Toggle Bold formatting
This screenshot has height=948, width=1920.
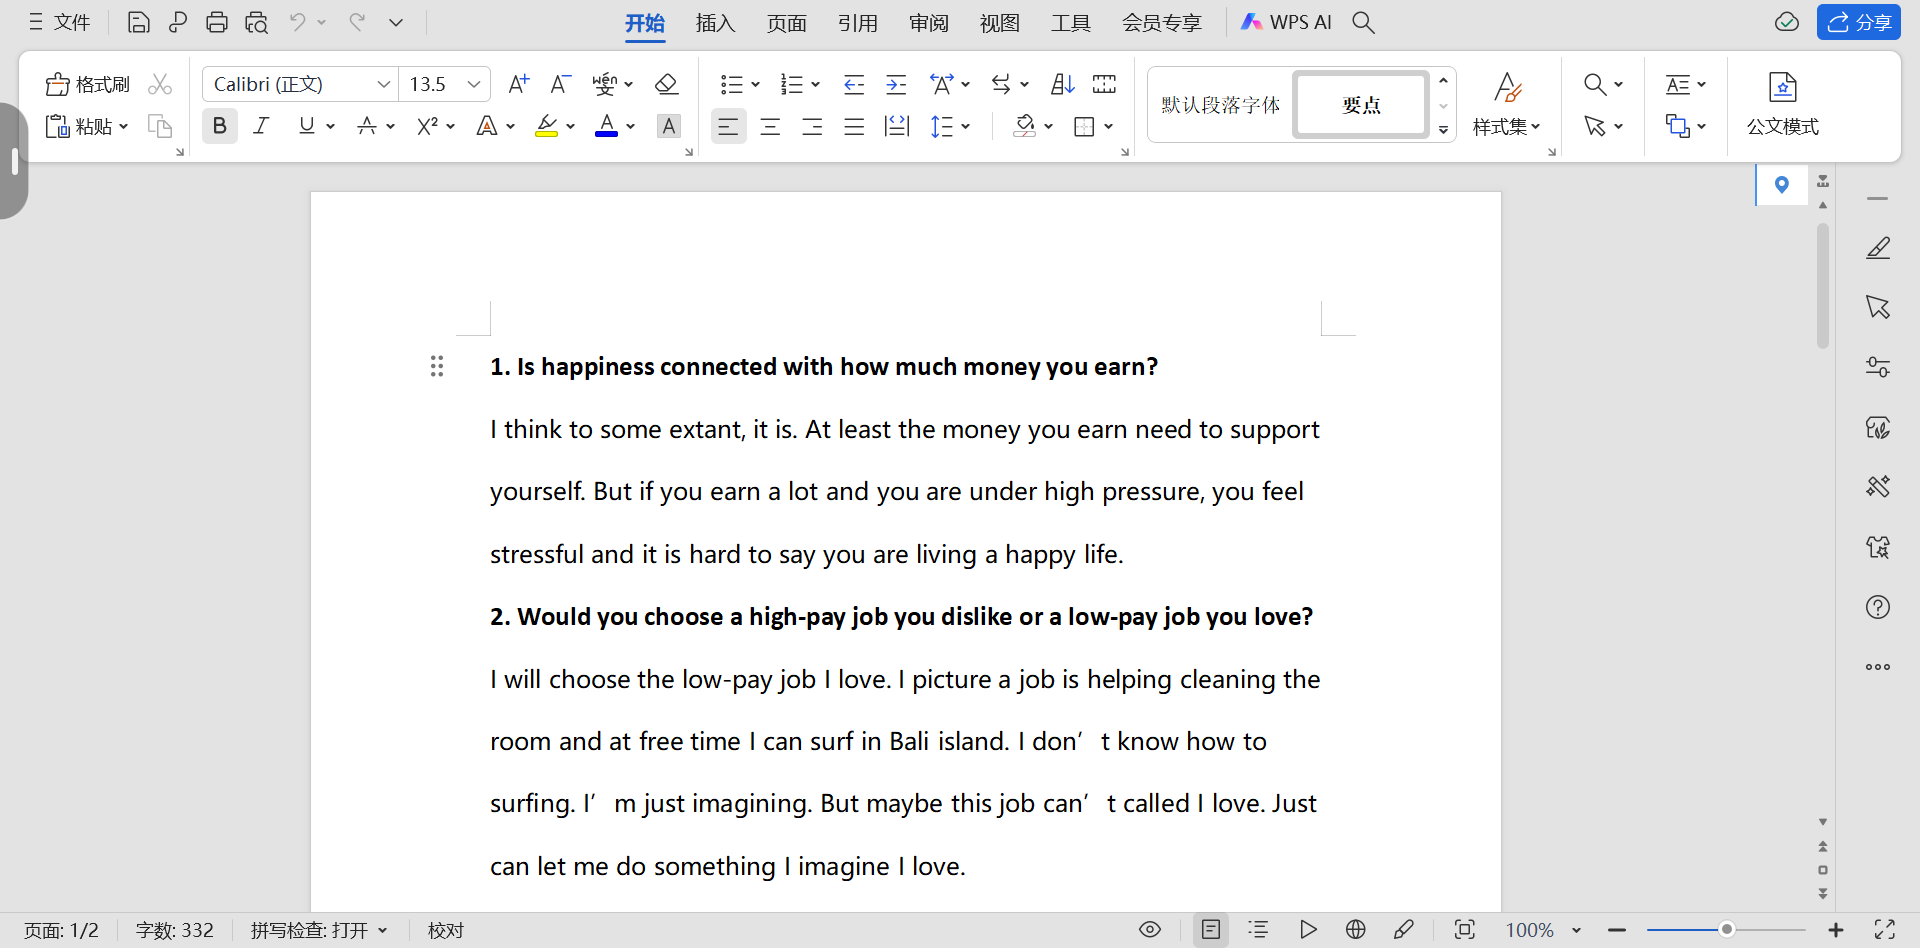click(220, 126)
